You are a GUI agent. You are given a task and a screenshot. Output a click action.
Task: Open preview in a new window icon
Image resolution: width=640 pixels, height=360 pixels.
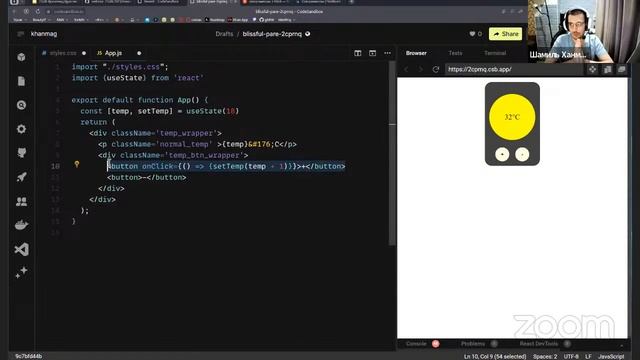tap(622, 69)
